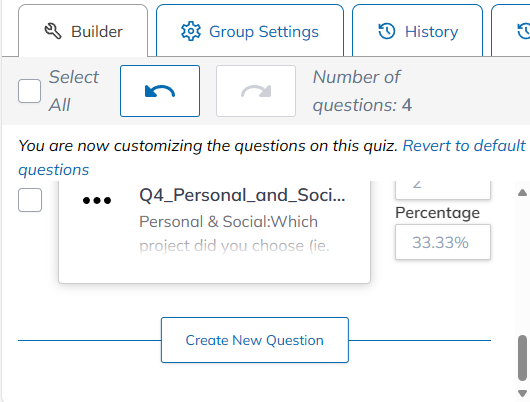The height and width of the screenshot is (402, 530).
Task: Switch to the Group Settings tab
Action: tap(250, 31)
